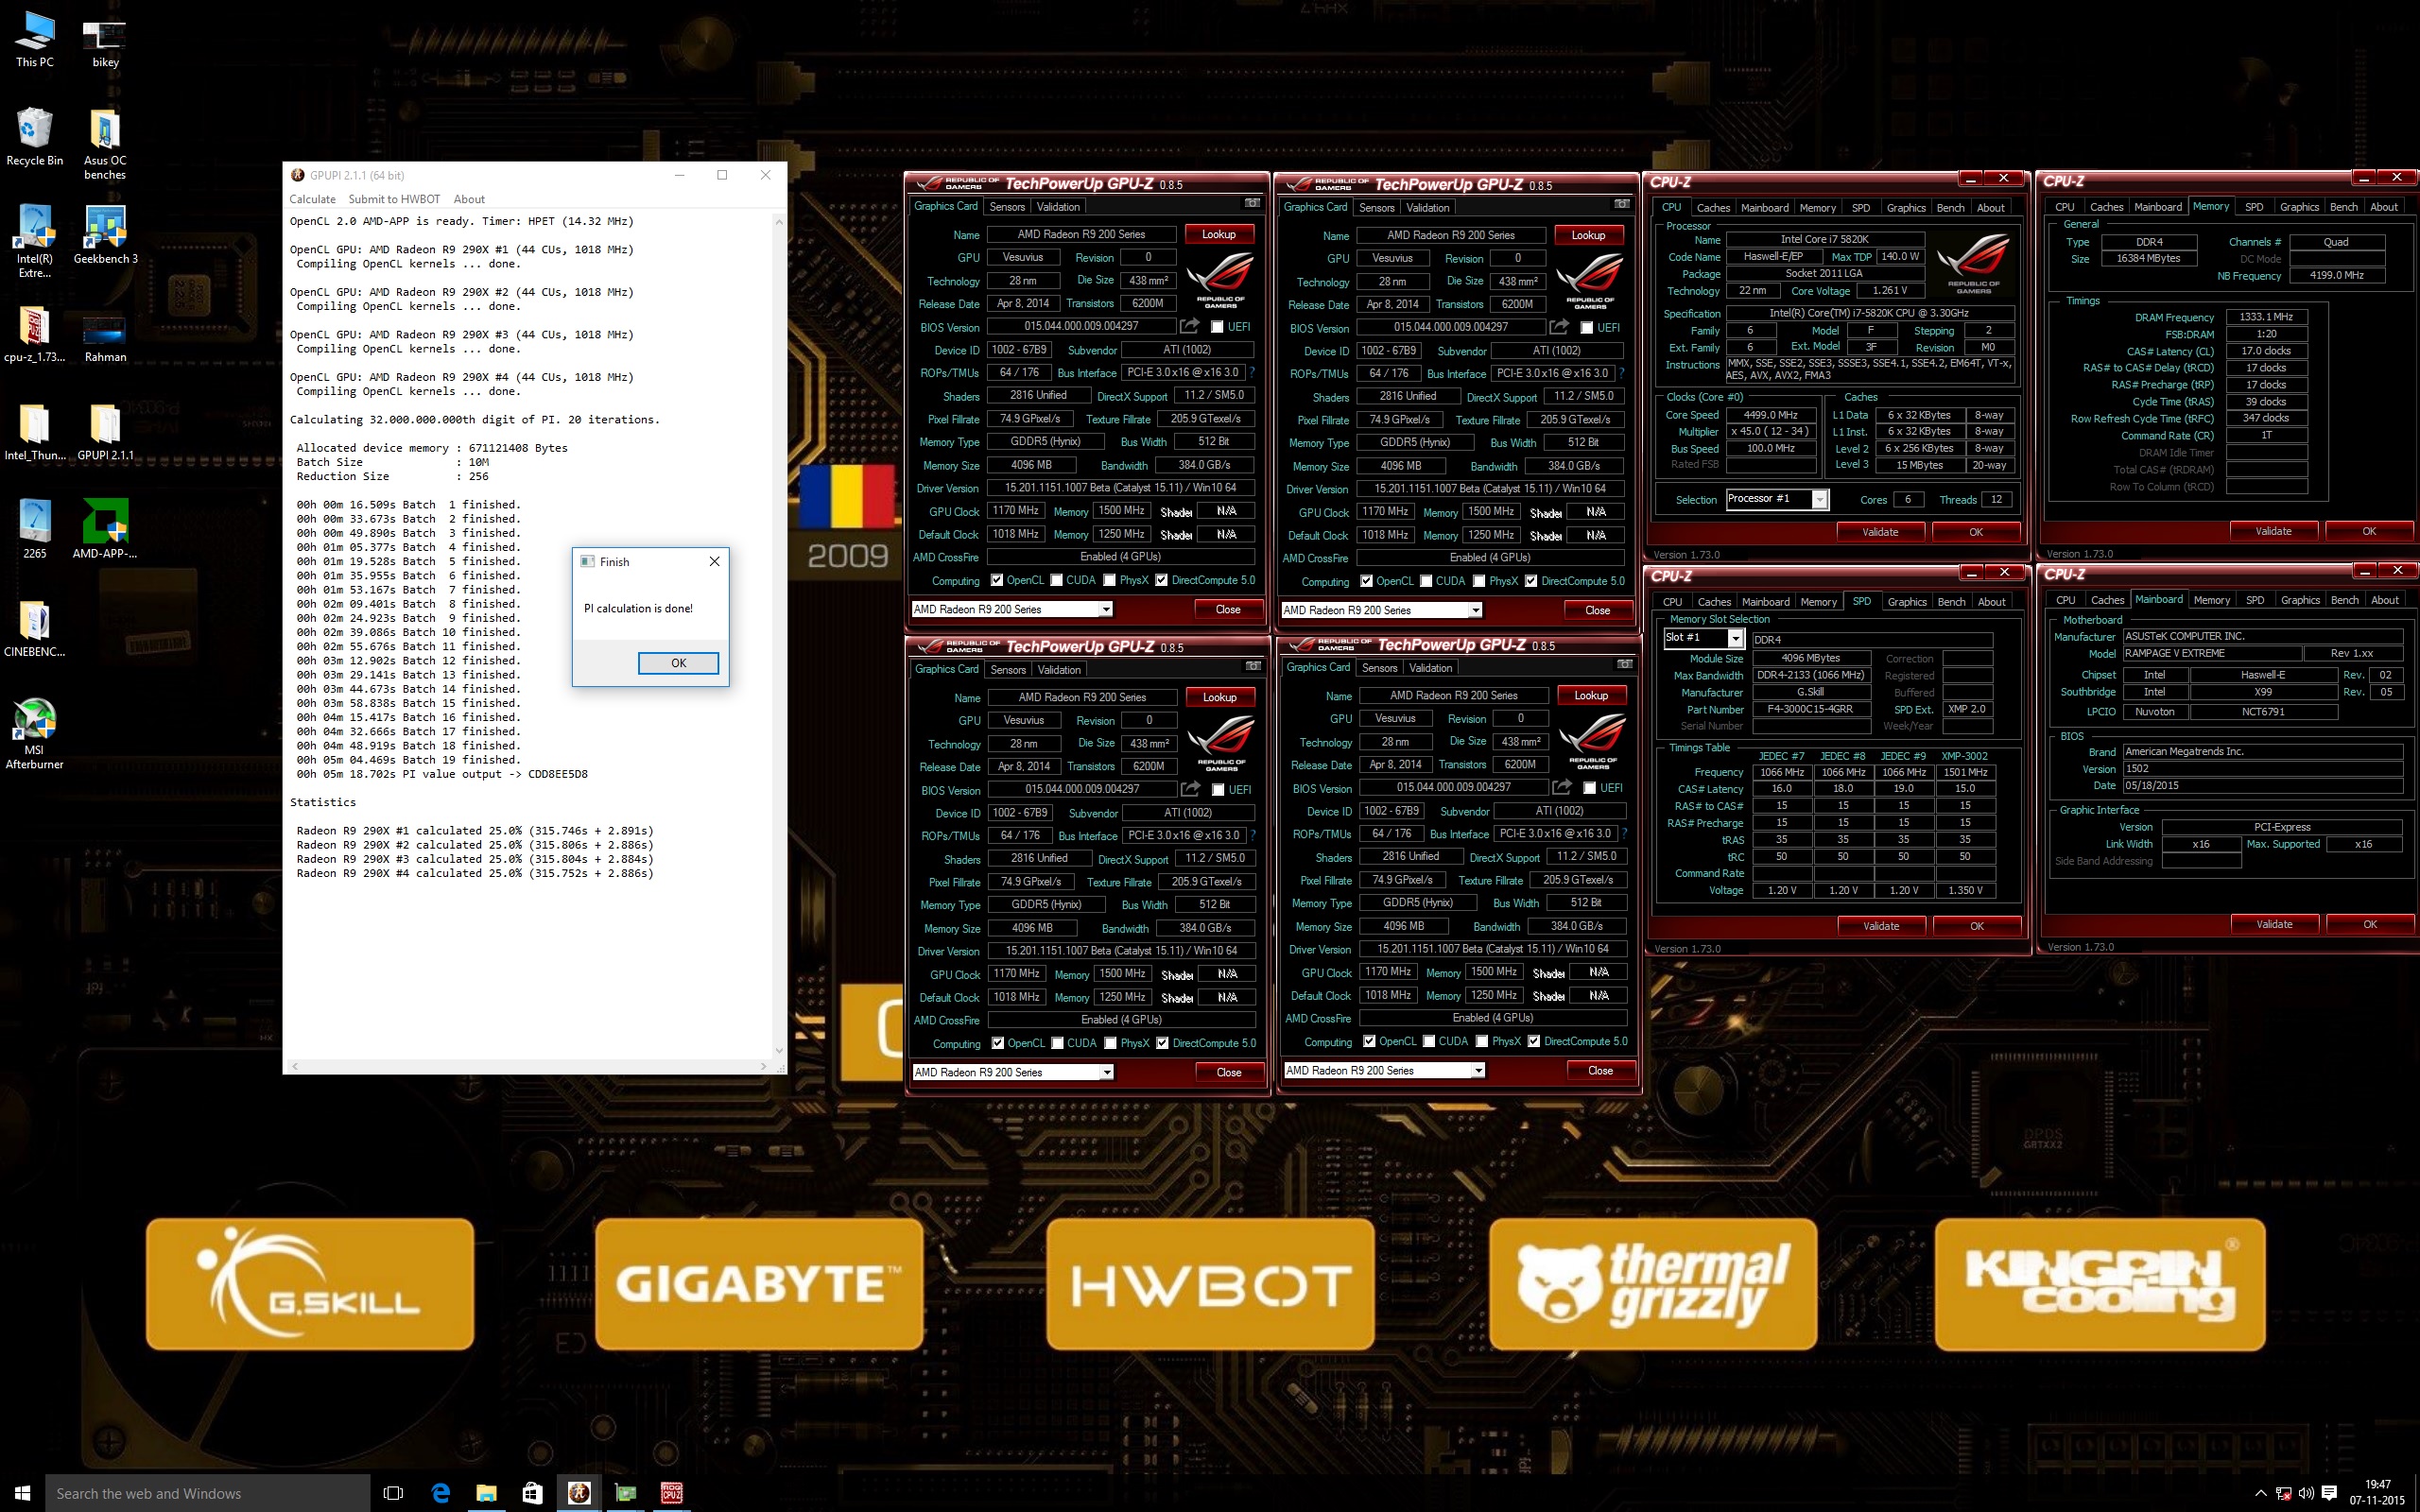
Task: Open the Windows Store taskbar icon
Action: point(532,1492)
